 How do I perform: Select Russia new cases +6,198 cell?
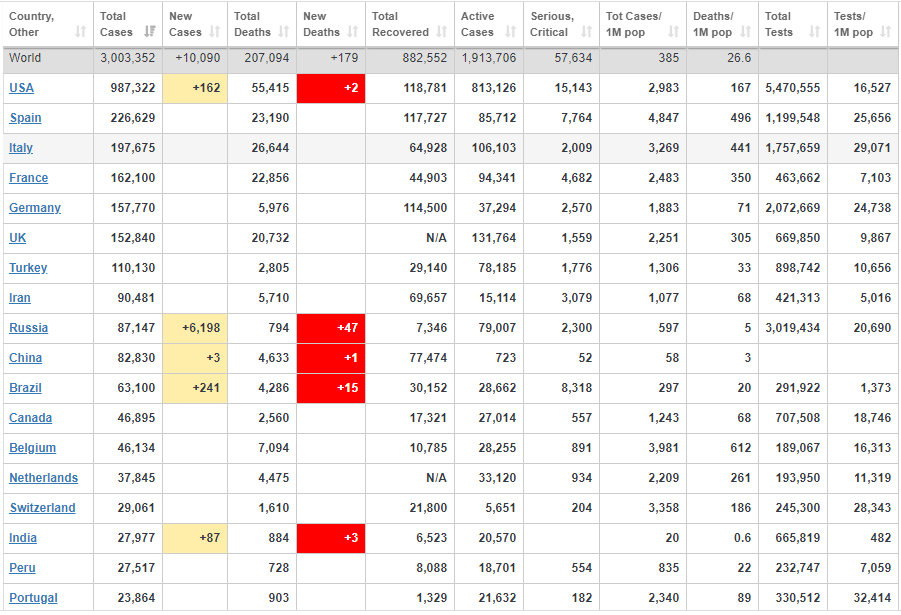click(195, 328)
